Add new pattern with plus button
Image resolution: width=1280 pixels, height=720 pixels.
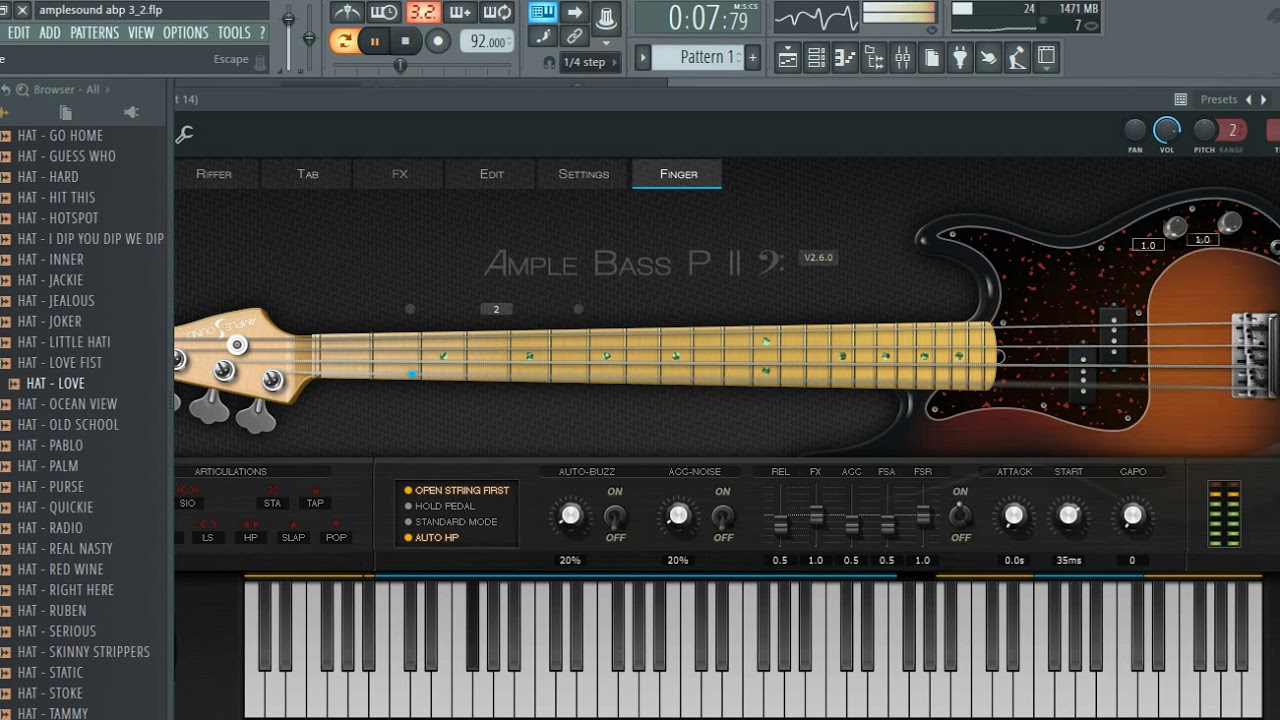753,58
